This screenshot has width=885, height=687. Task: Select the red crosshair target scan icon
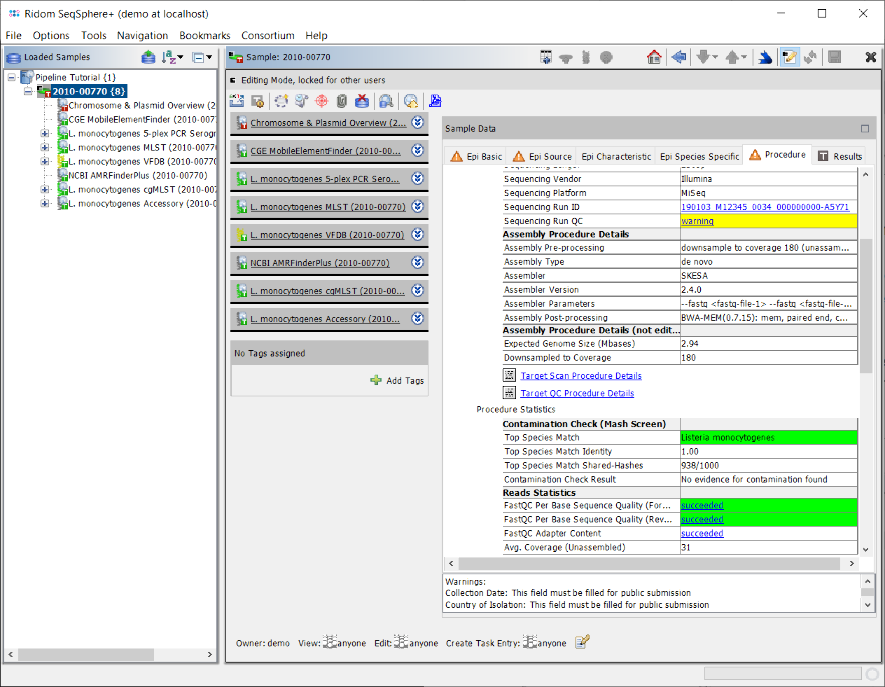pyautogui.click(x=321, y=101)
